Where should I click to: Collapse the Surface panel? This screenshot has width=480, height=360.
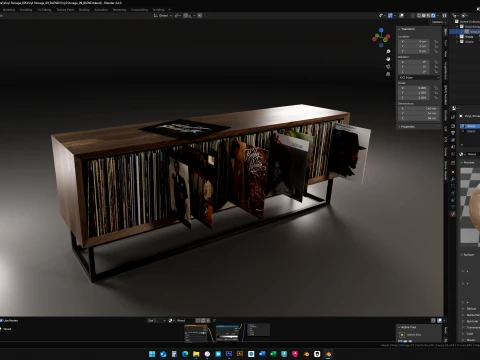pyautogui.click(x=461, y=255)
